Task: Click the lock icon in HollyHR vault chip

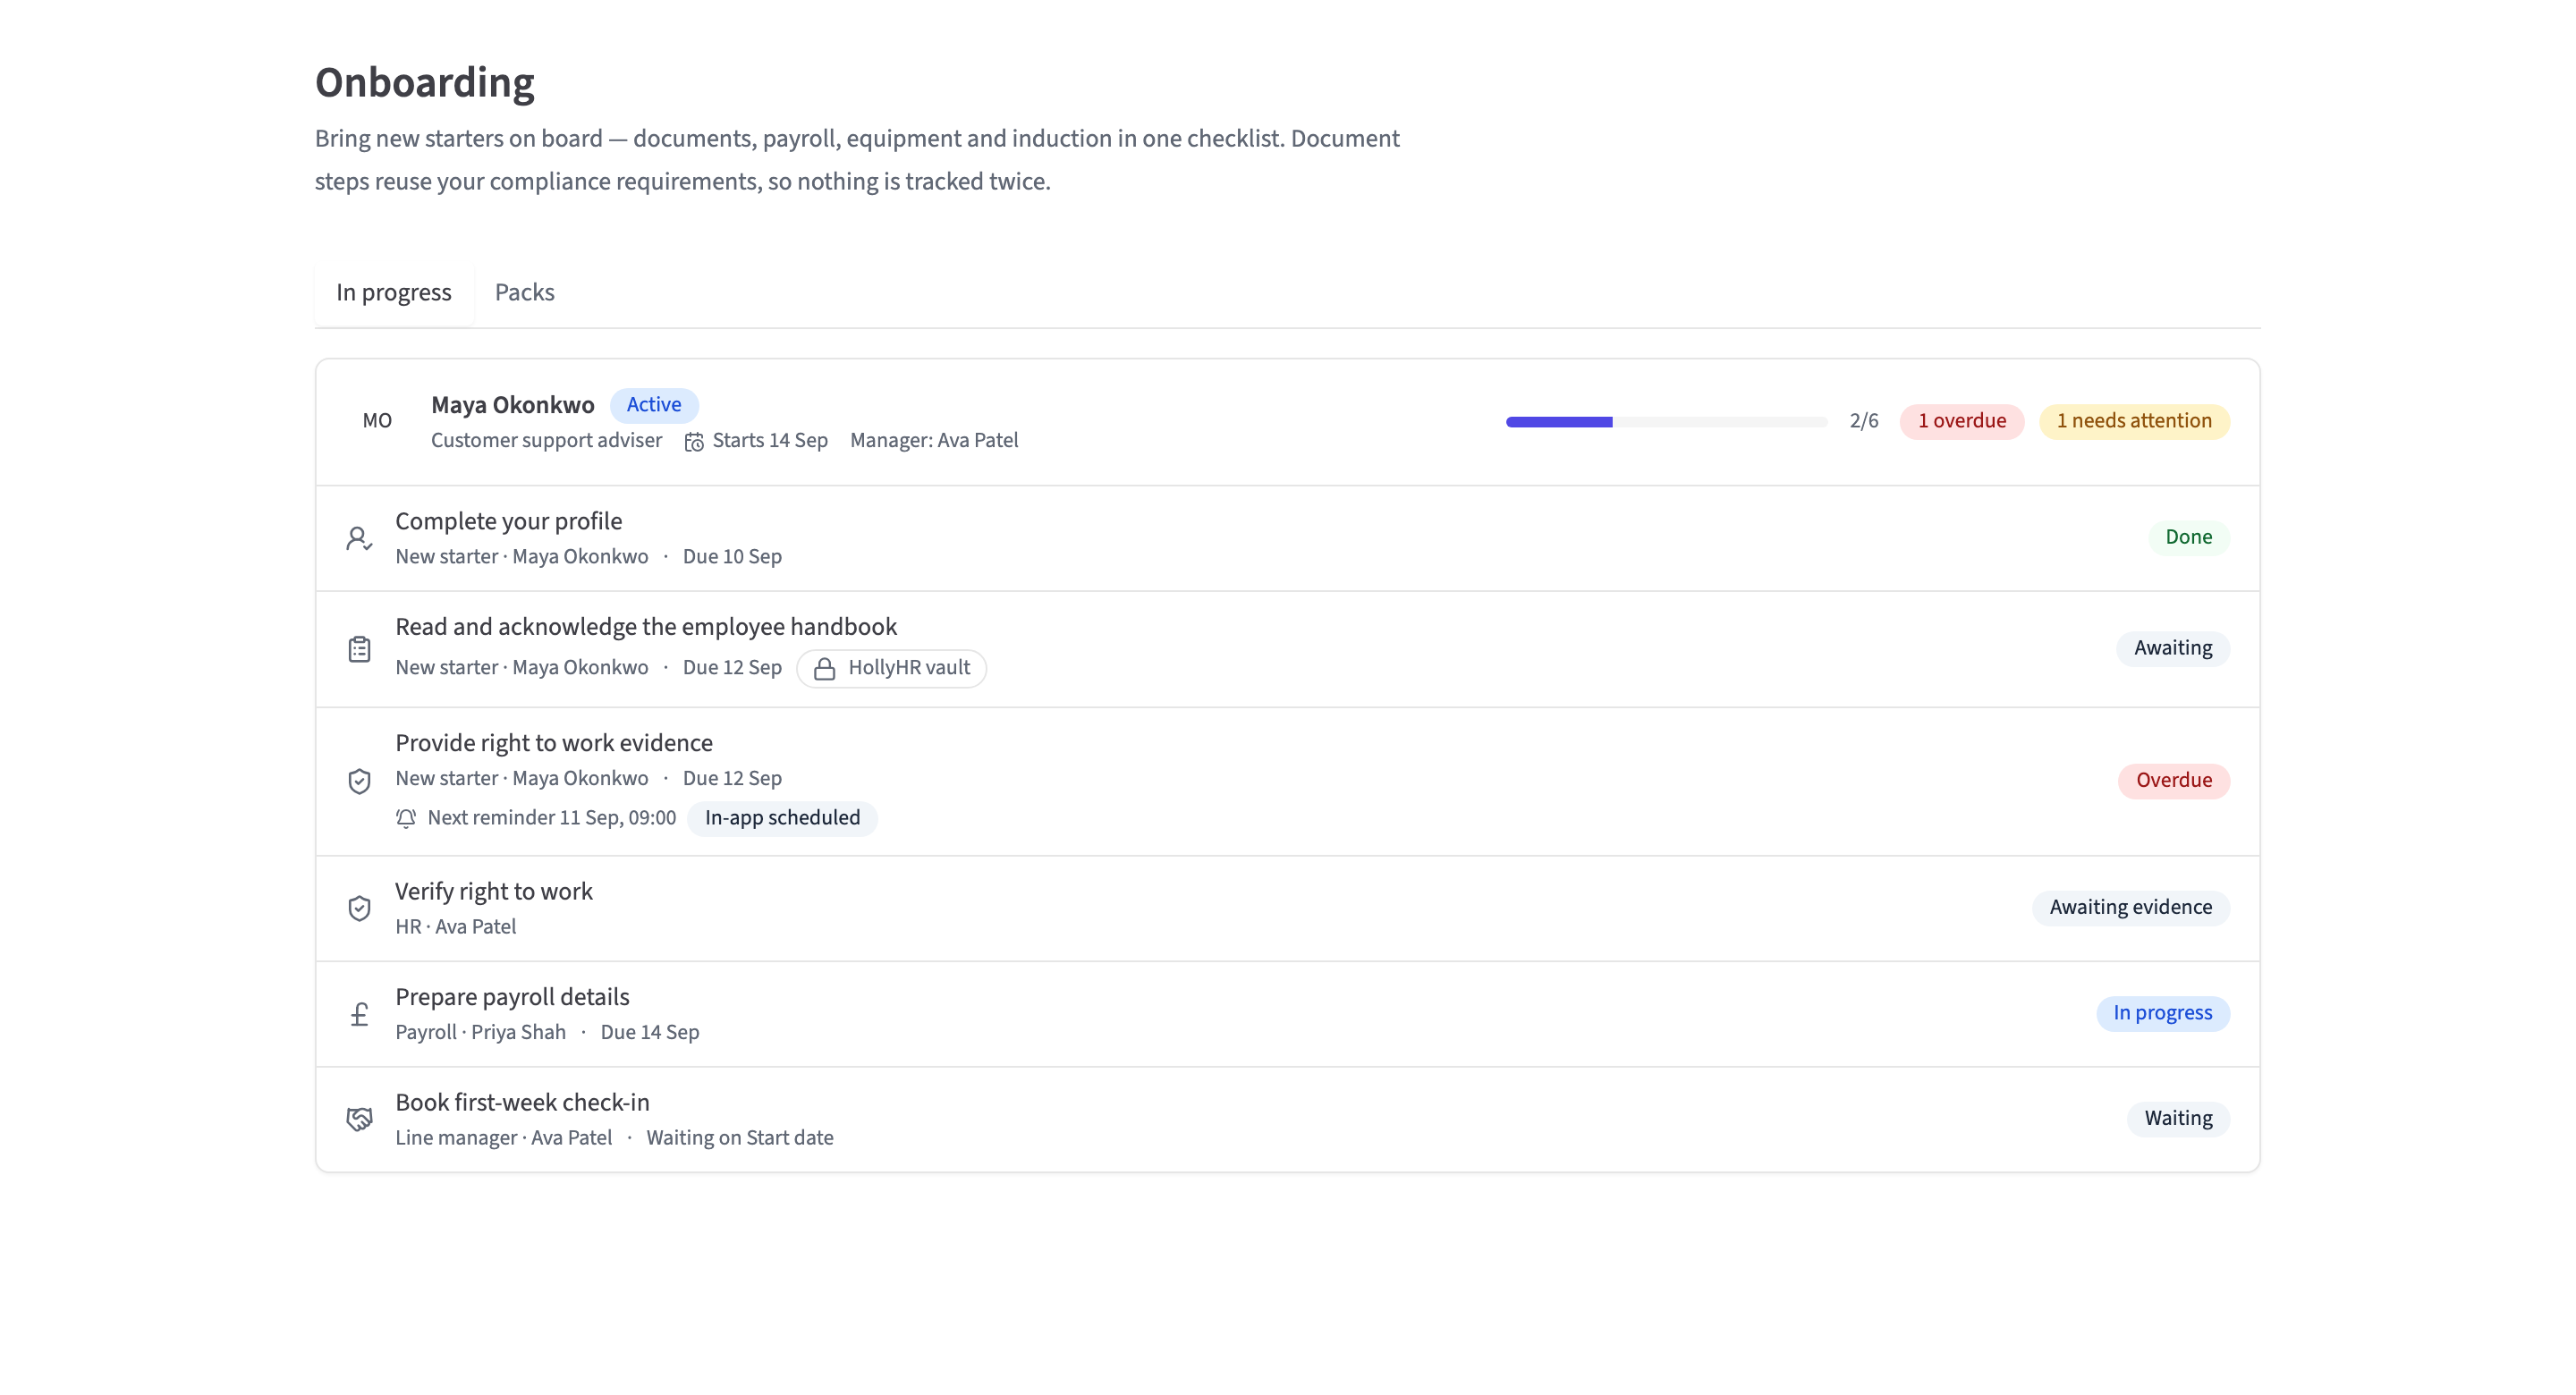Action: click(824, 668)
